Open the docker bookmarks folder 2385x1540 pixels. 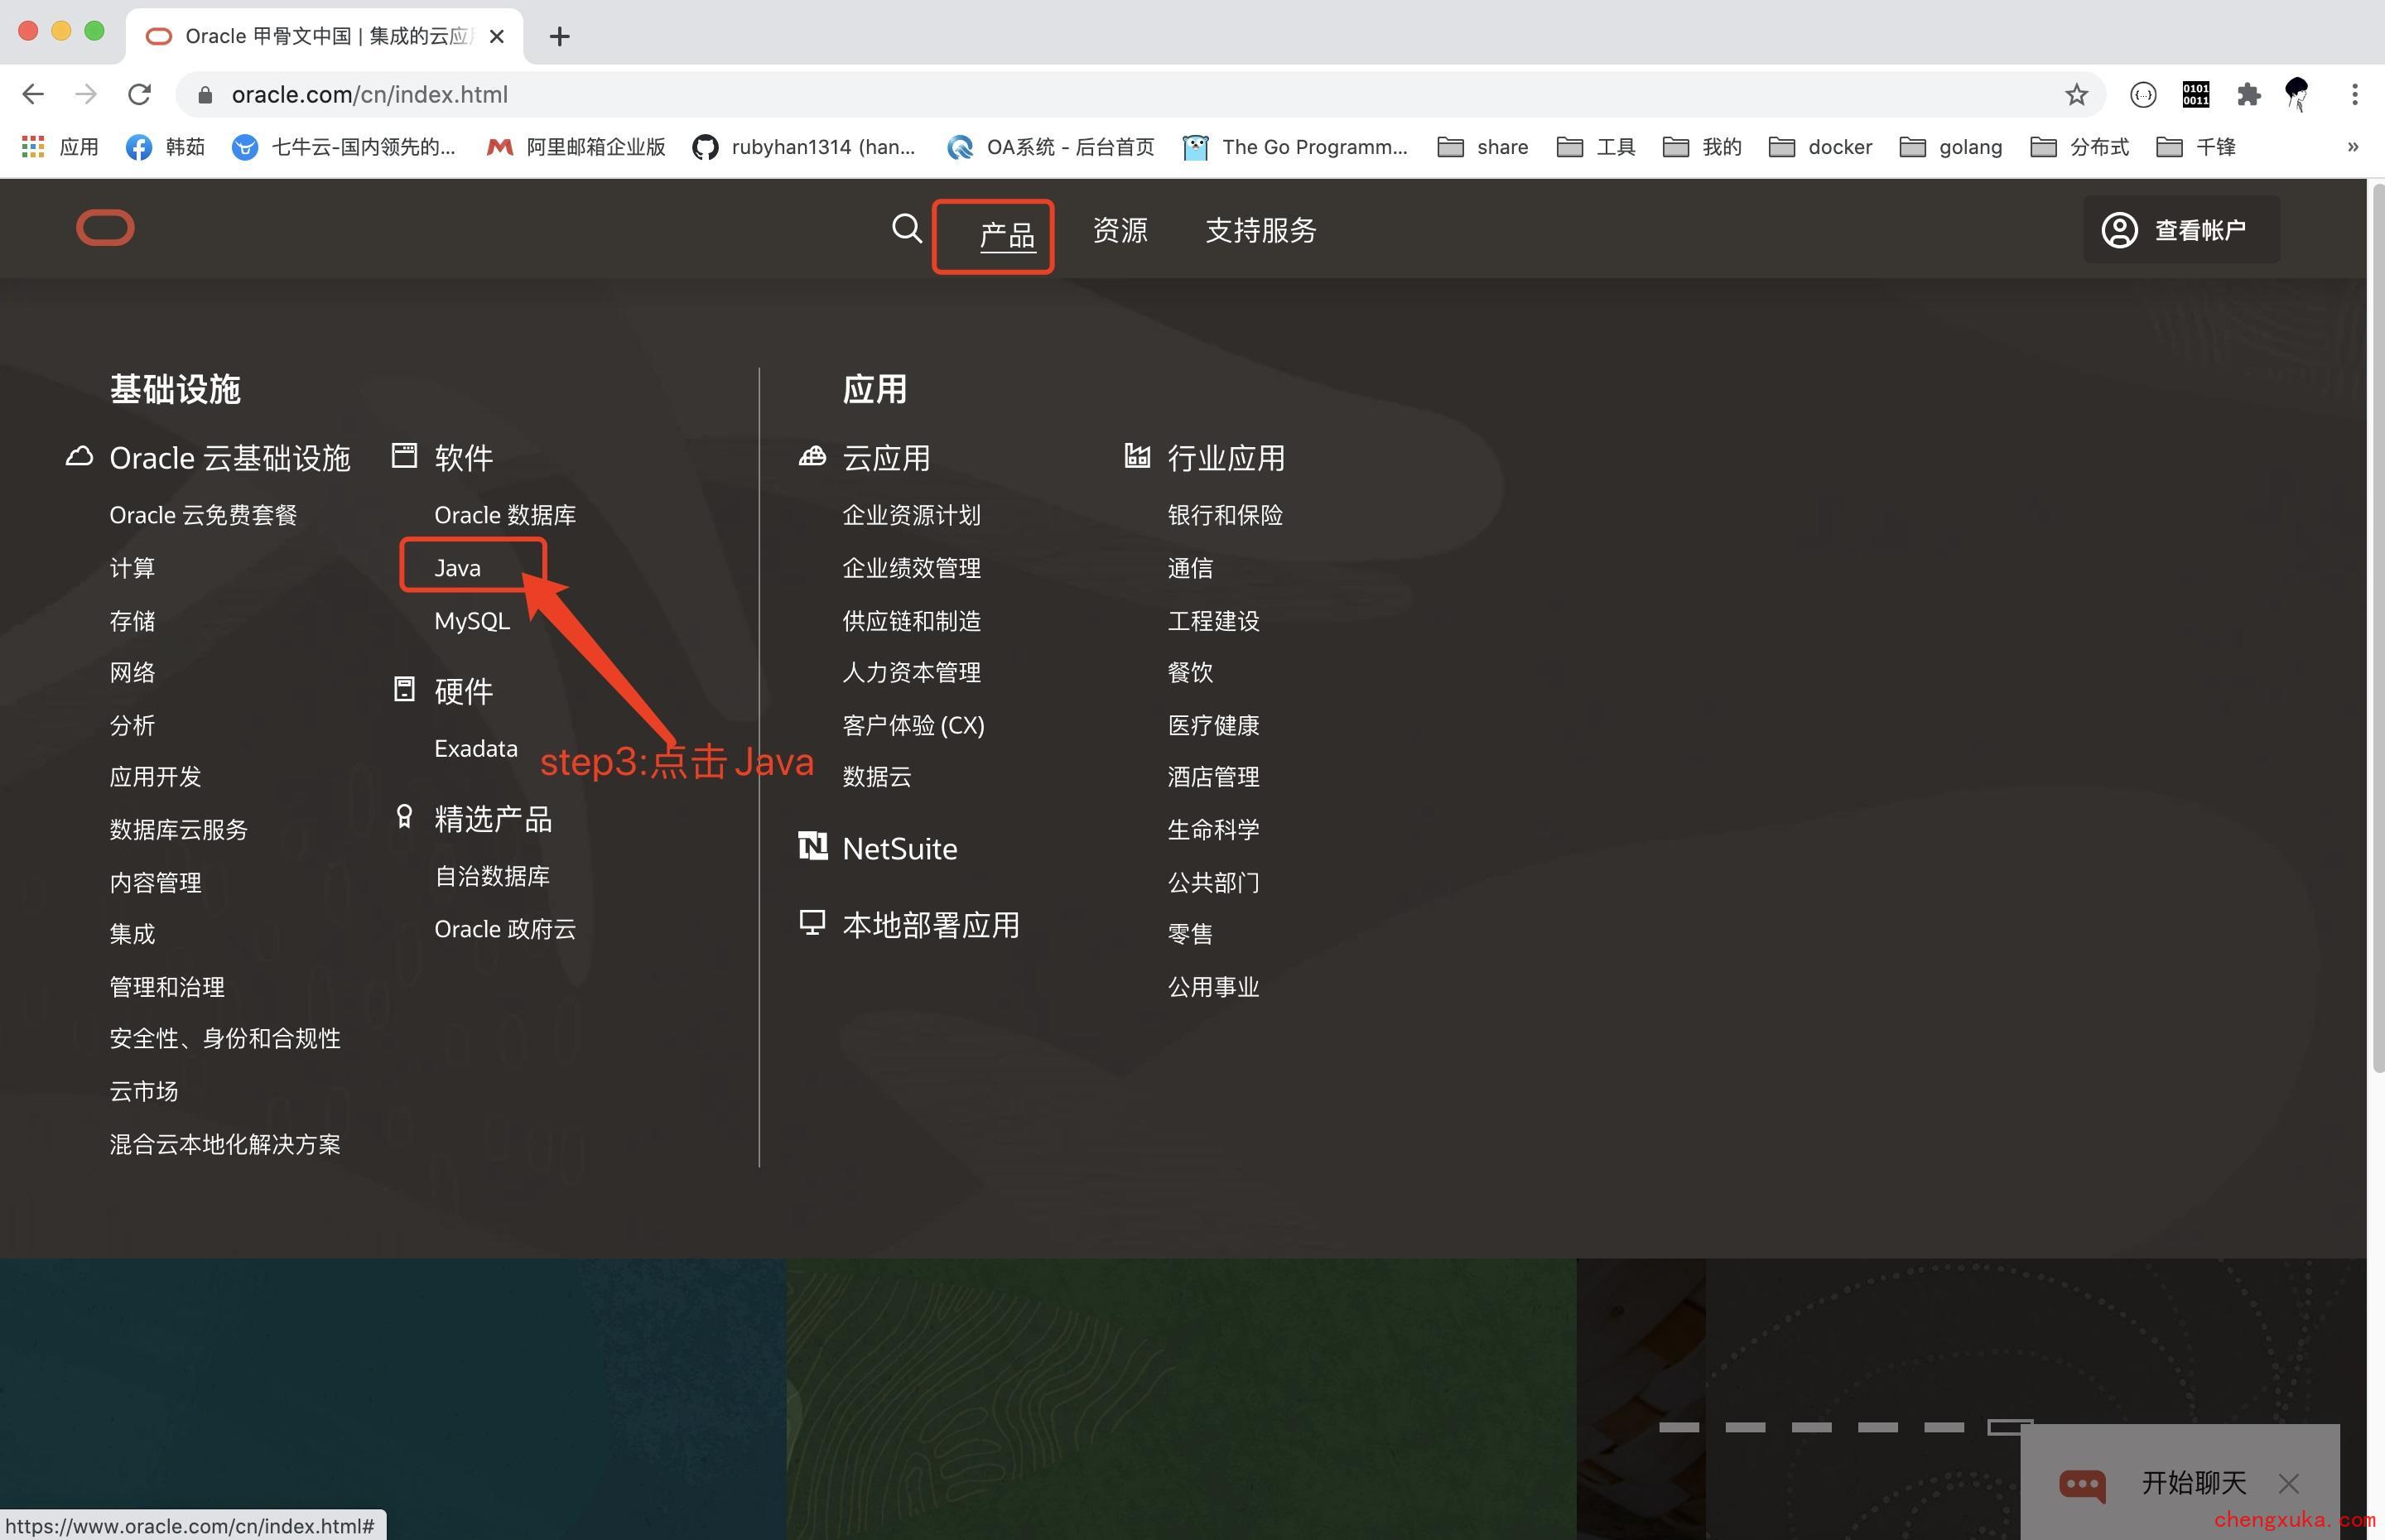pyautogui.click(x=1820, y=147)
